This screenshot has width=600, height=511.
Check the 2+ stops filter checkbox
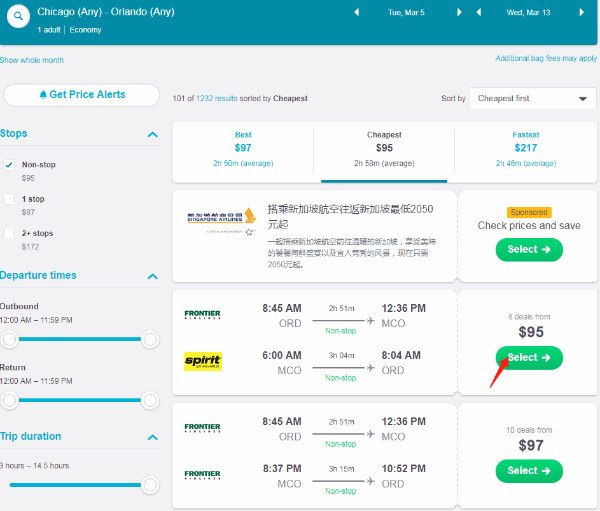pos(9,233)
